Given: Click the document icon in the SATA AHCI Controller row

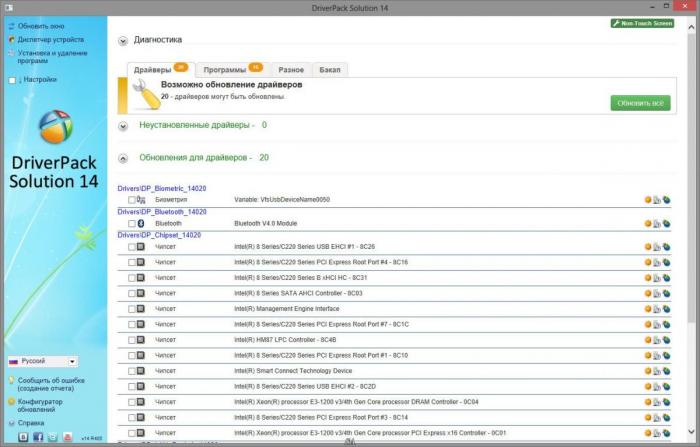Looking at the screenshot, I should click(657, 293).
